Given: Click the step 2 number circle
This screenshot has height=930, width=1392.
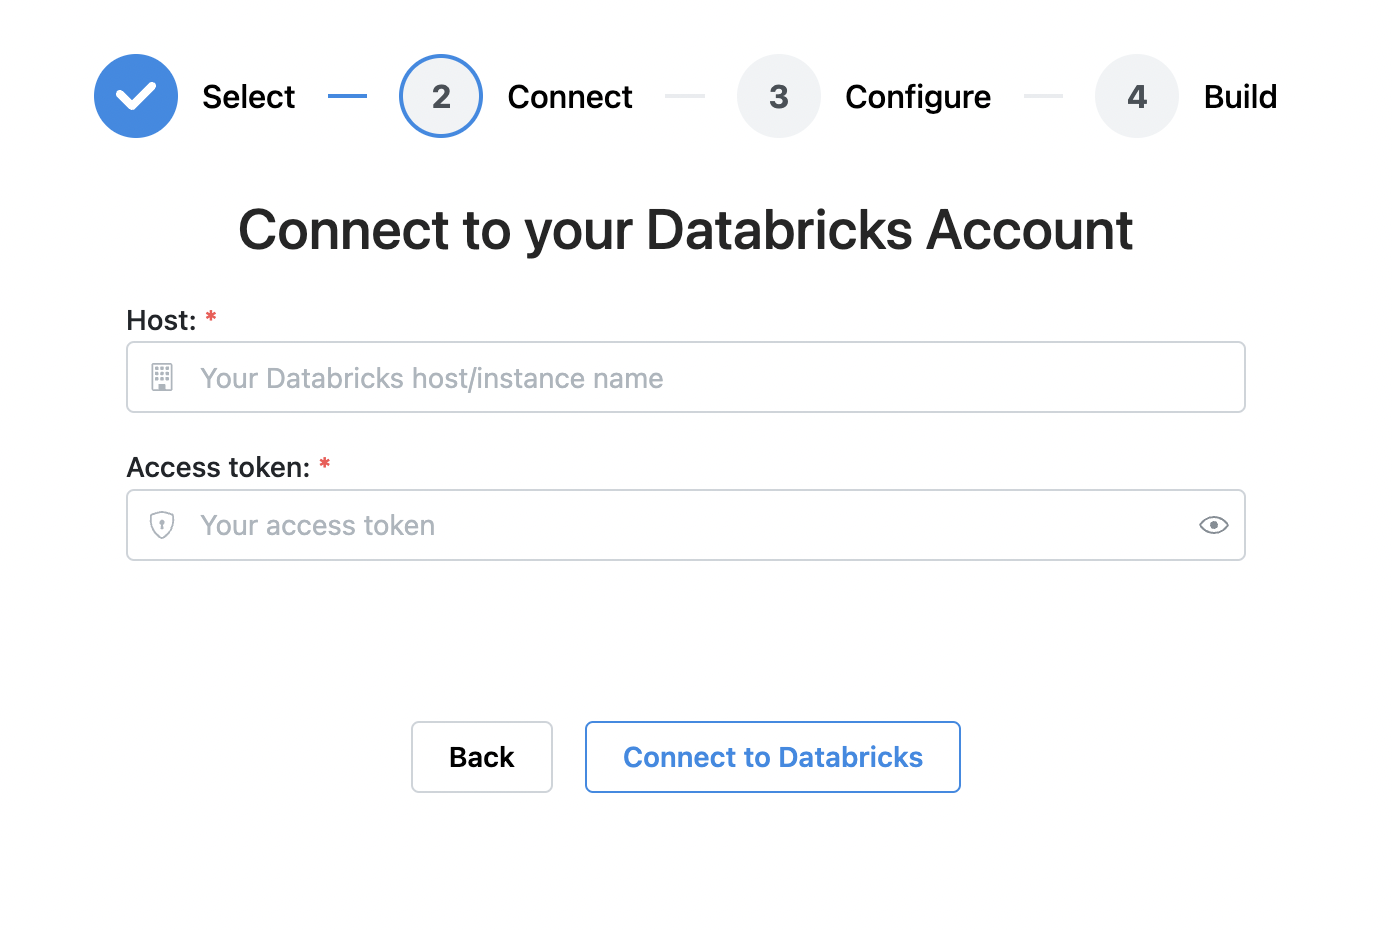Looking at the screenshot, I should click(x=441, y=96).
